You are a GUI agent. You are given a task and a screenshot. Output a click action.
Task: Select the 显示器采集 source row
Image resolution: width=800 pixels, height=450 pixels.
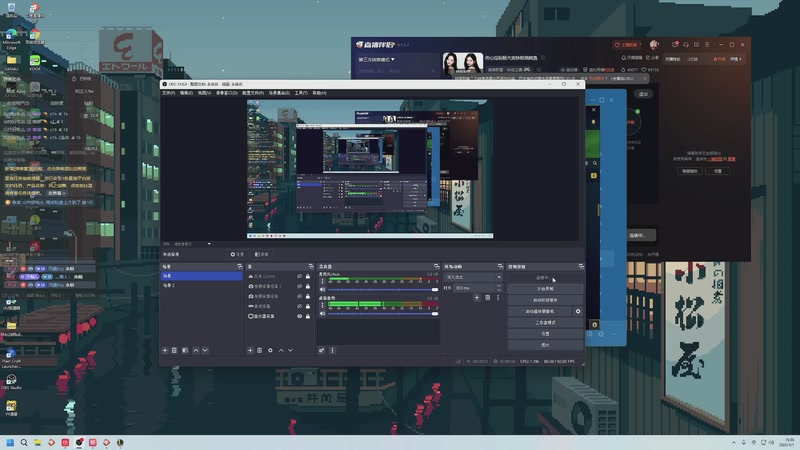pyautogui.click(x=280, y=316)
